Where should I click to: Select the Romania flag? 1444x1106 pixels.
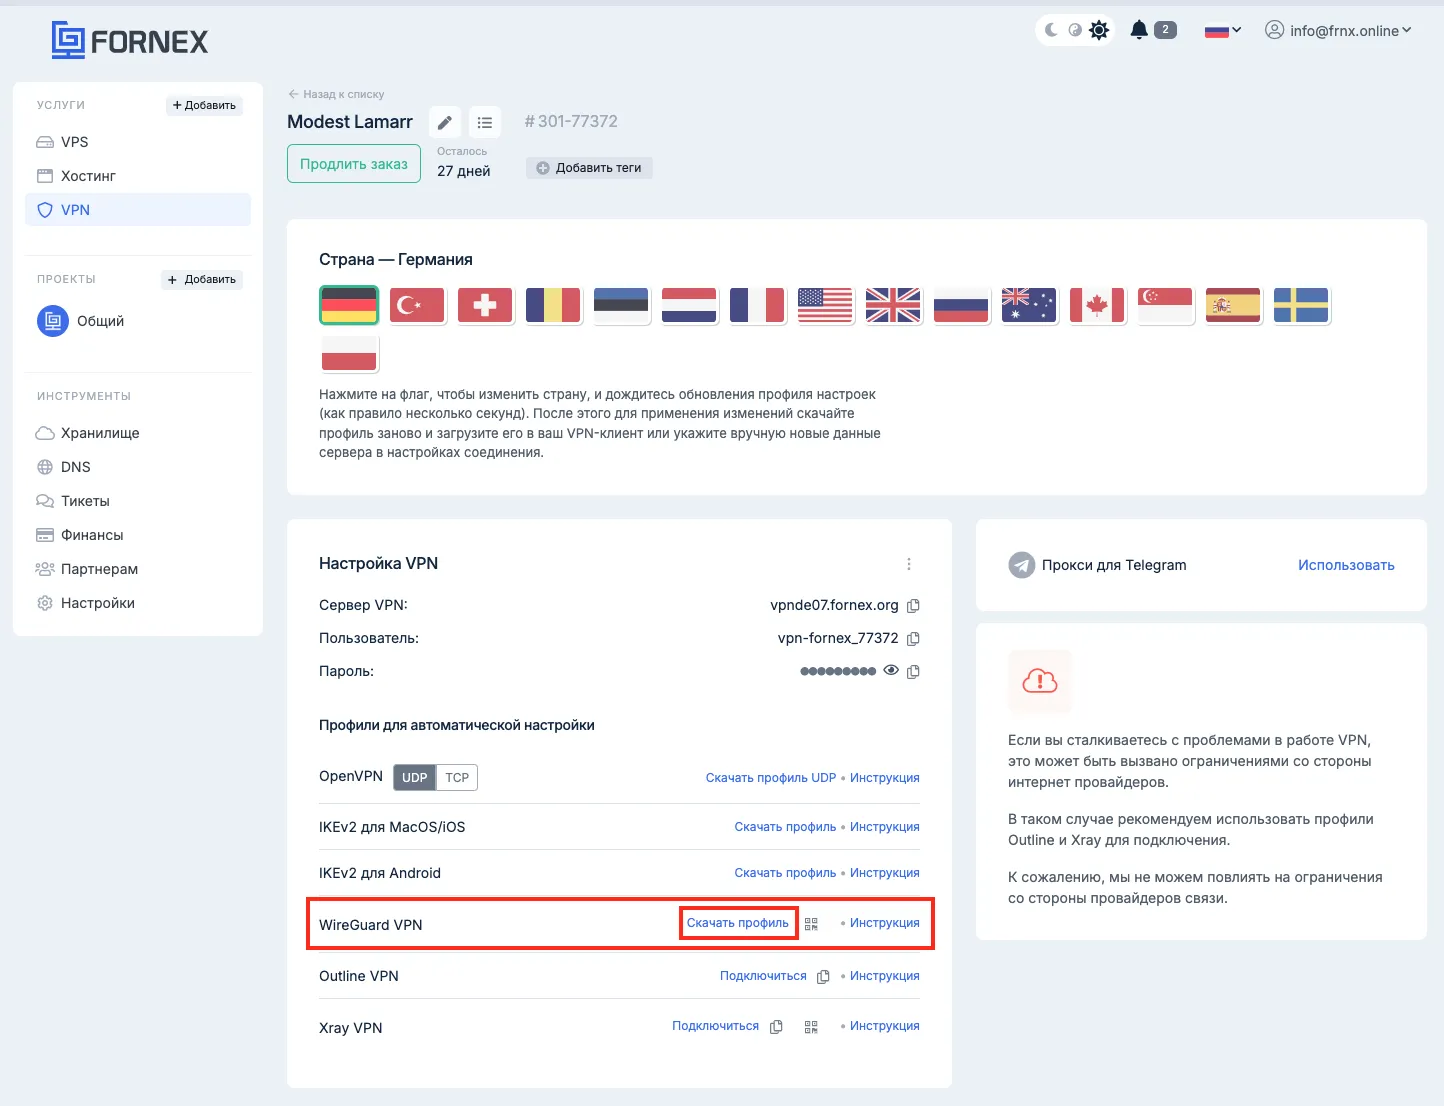click(553, 305)
